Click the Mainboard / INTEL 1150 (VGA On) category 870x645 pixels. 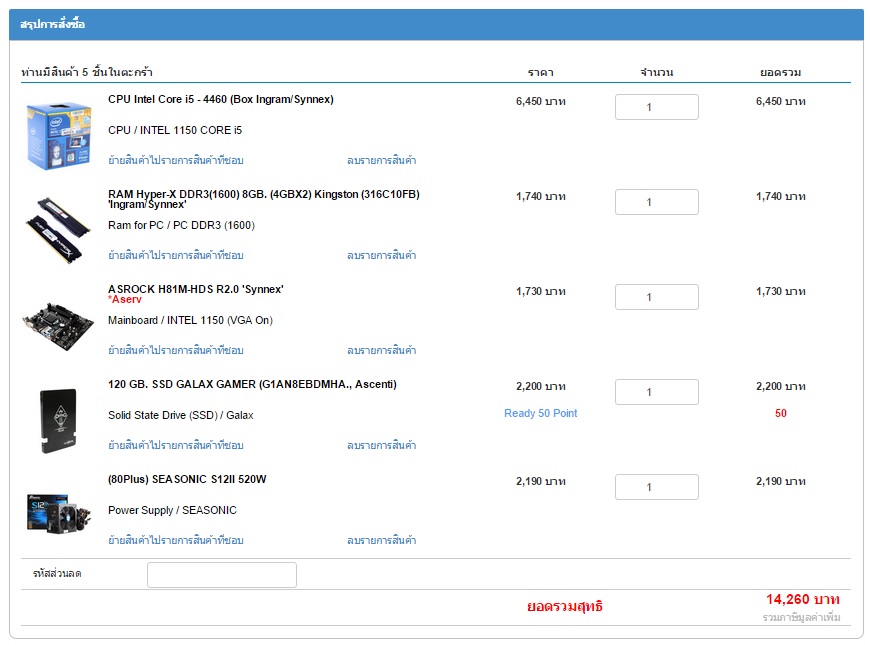pyautogui.click(x=190, y=320)
